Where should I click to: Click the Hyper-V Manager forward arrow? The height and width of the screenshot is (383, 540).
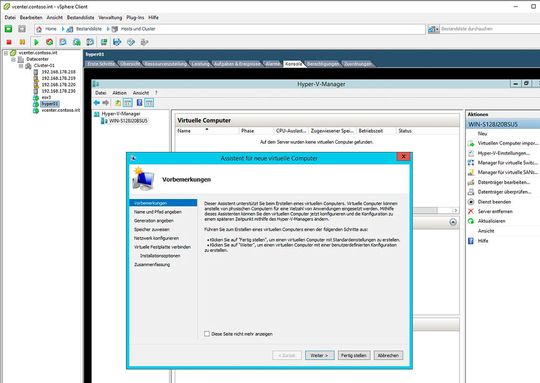pyautogui.click(x=106, y=103)
